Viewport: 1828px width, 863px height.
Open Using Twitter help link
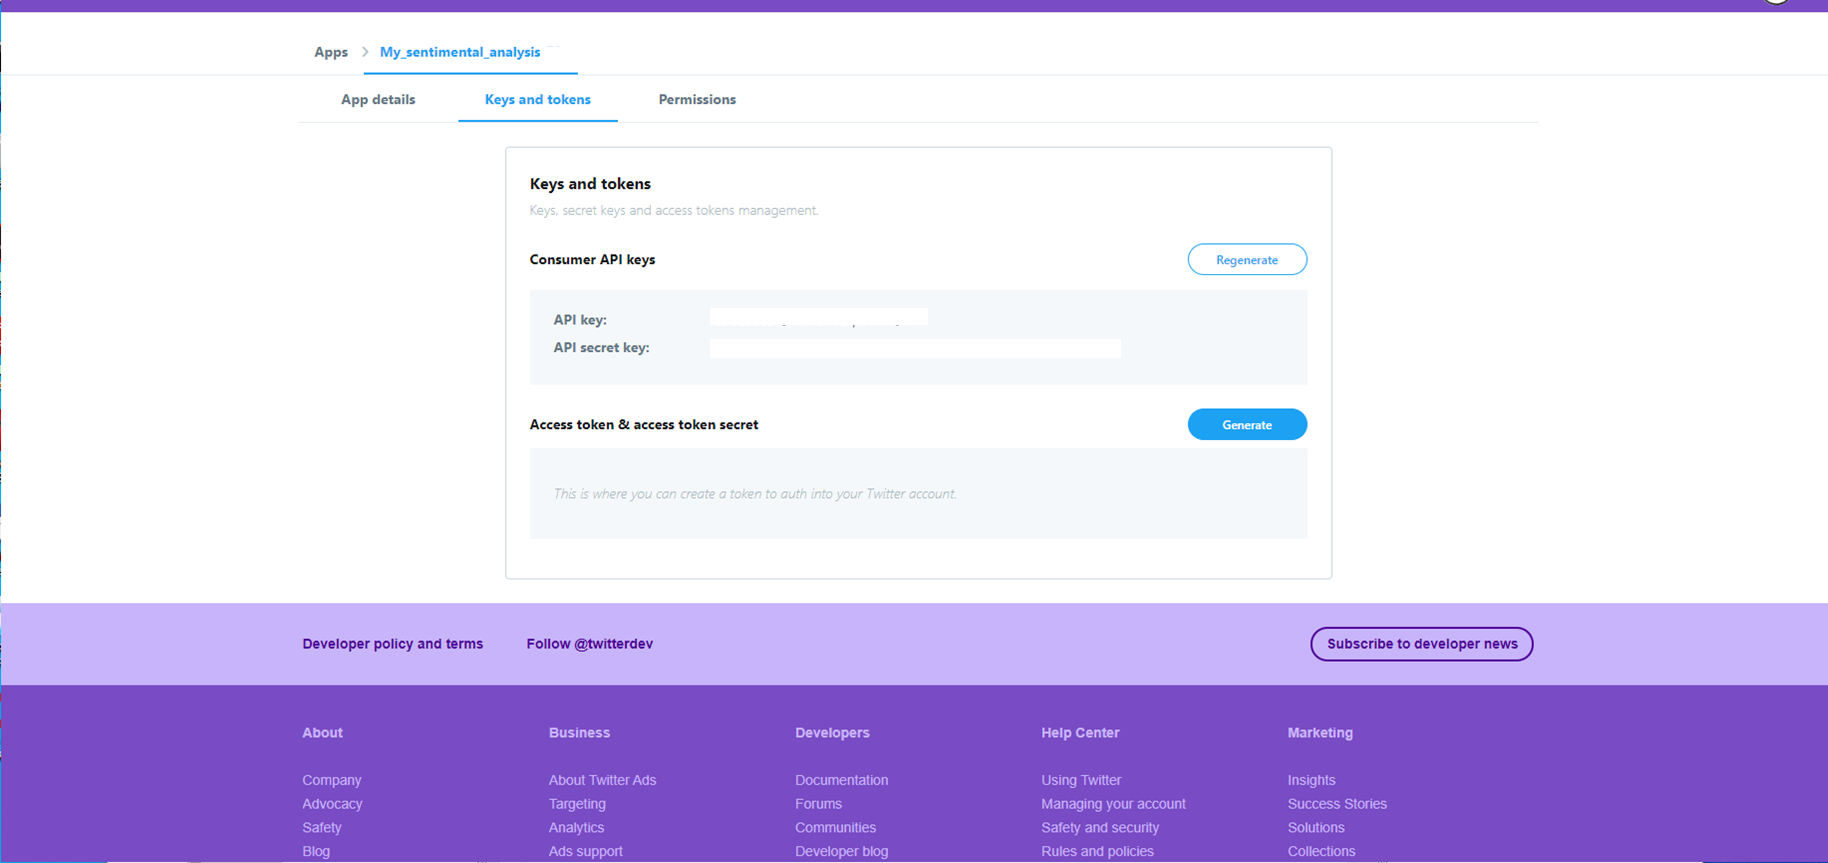(x=1081, y=780)
